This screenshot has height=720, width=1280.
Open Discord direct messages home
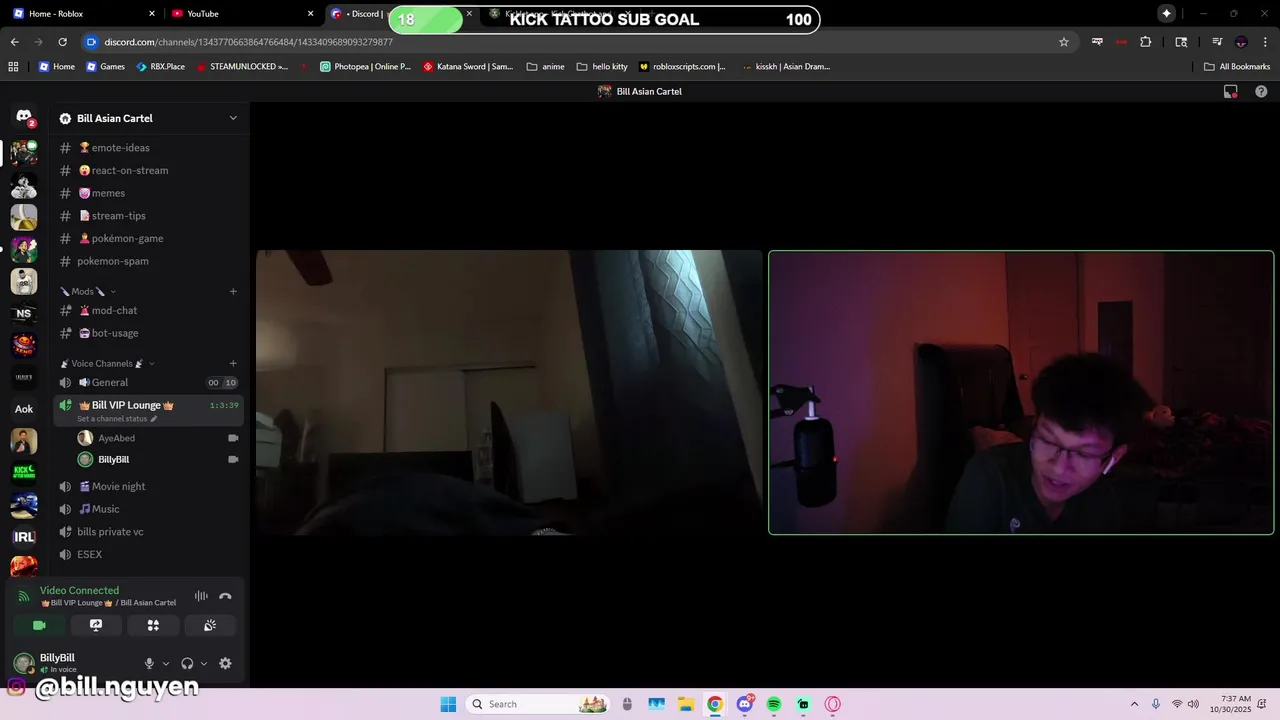click(x=24, y=117)
